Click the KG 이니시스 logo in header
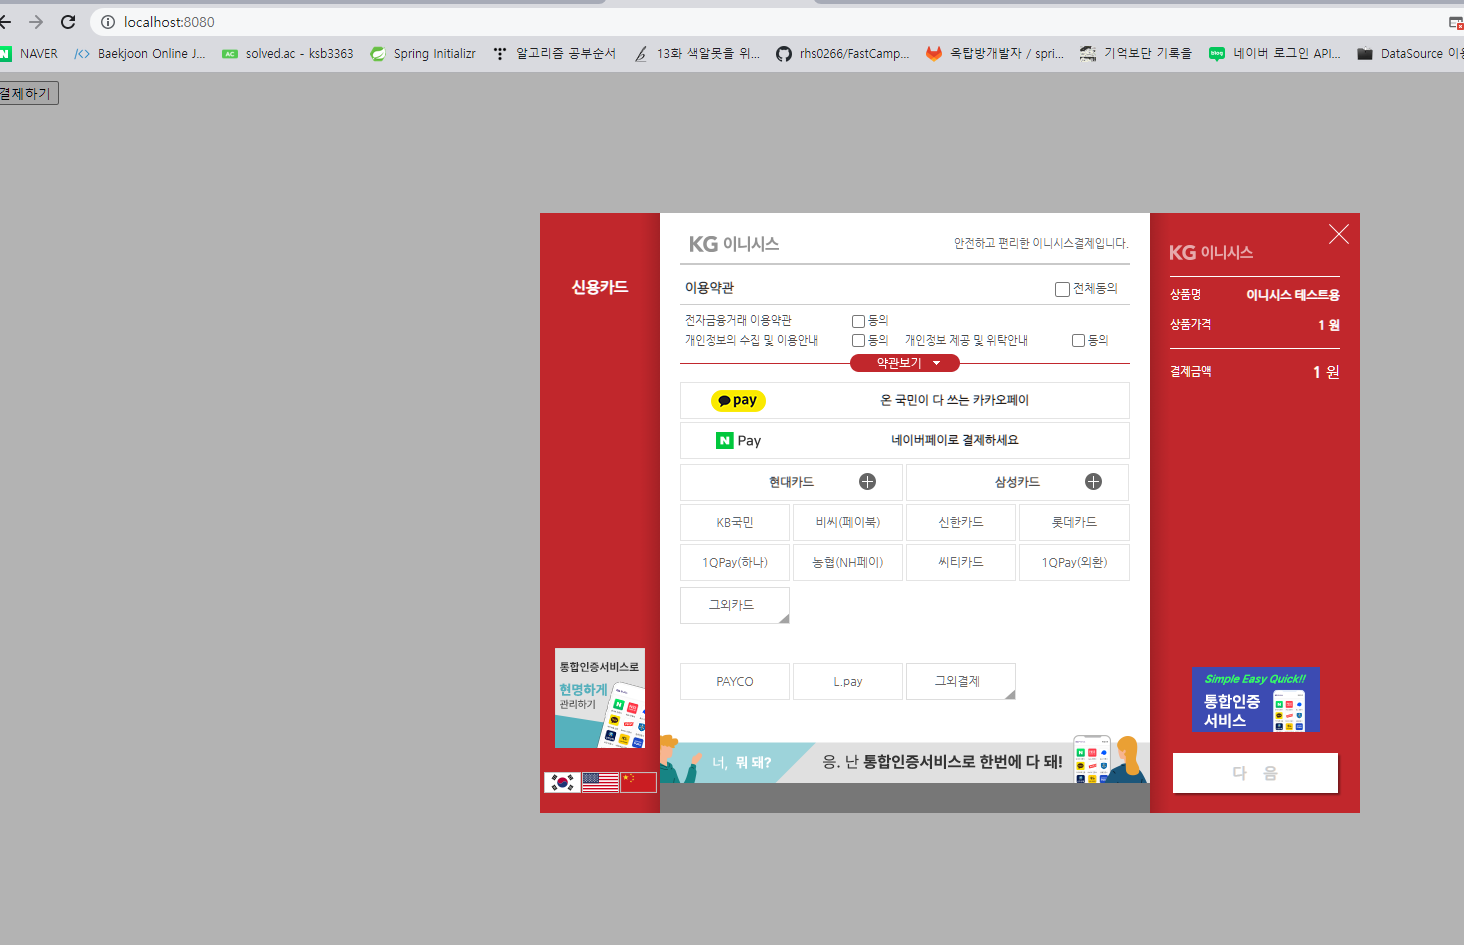The image size is (1464, 945). pos(734,244)
